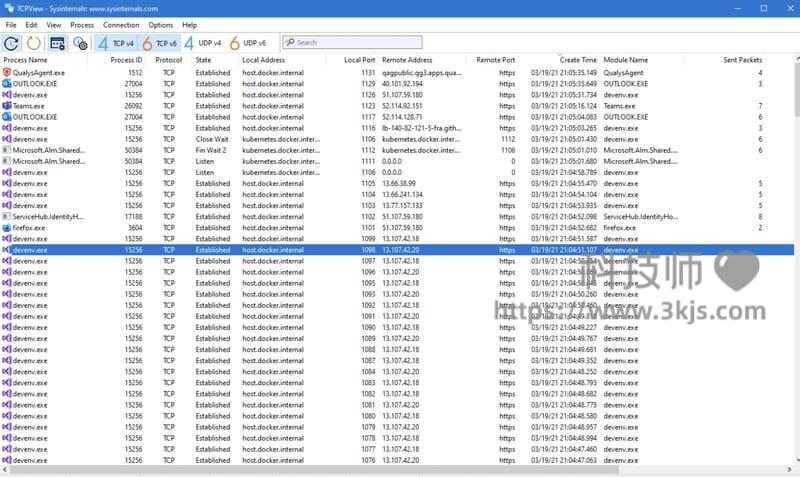The image size is (800, 477).
Task: Select the Teams.exe process name
Action: 29,106
